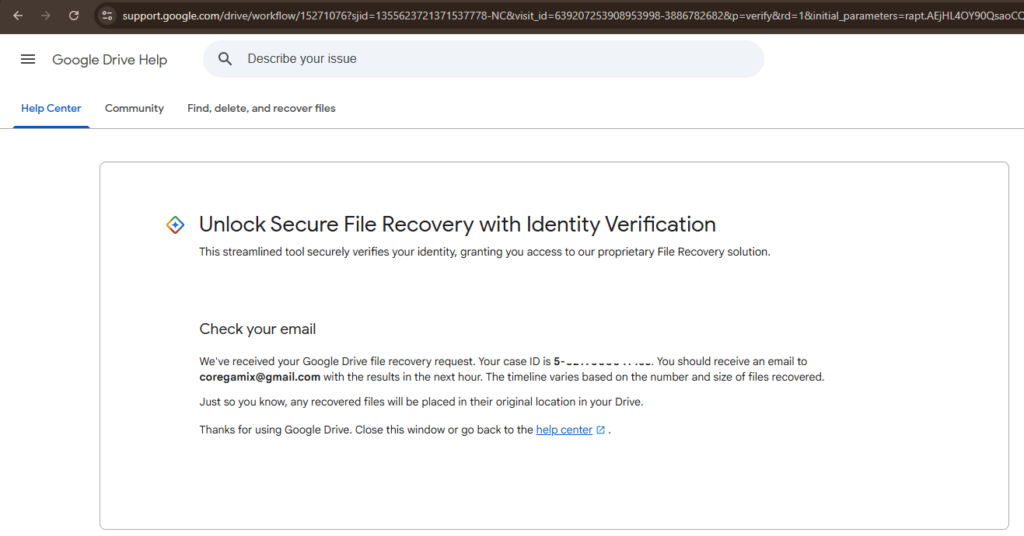
Task: Go back using the browser back arrow
Action: (18, 16)
